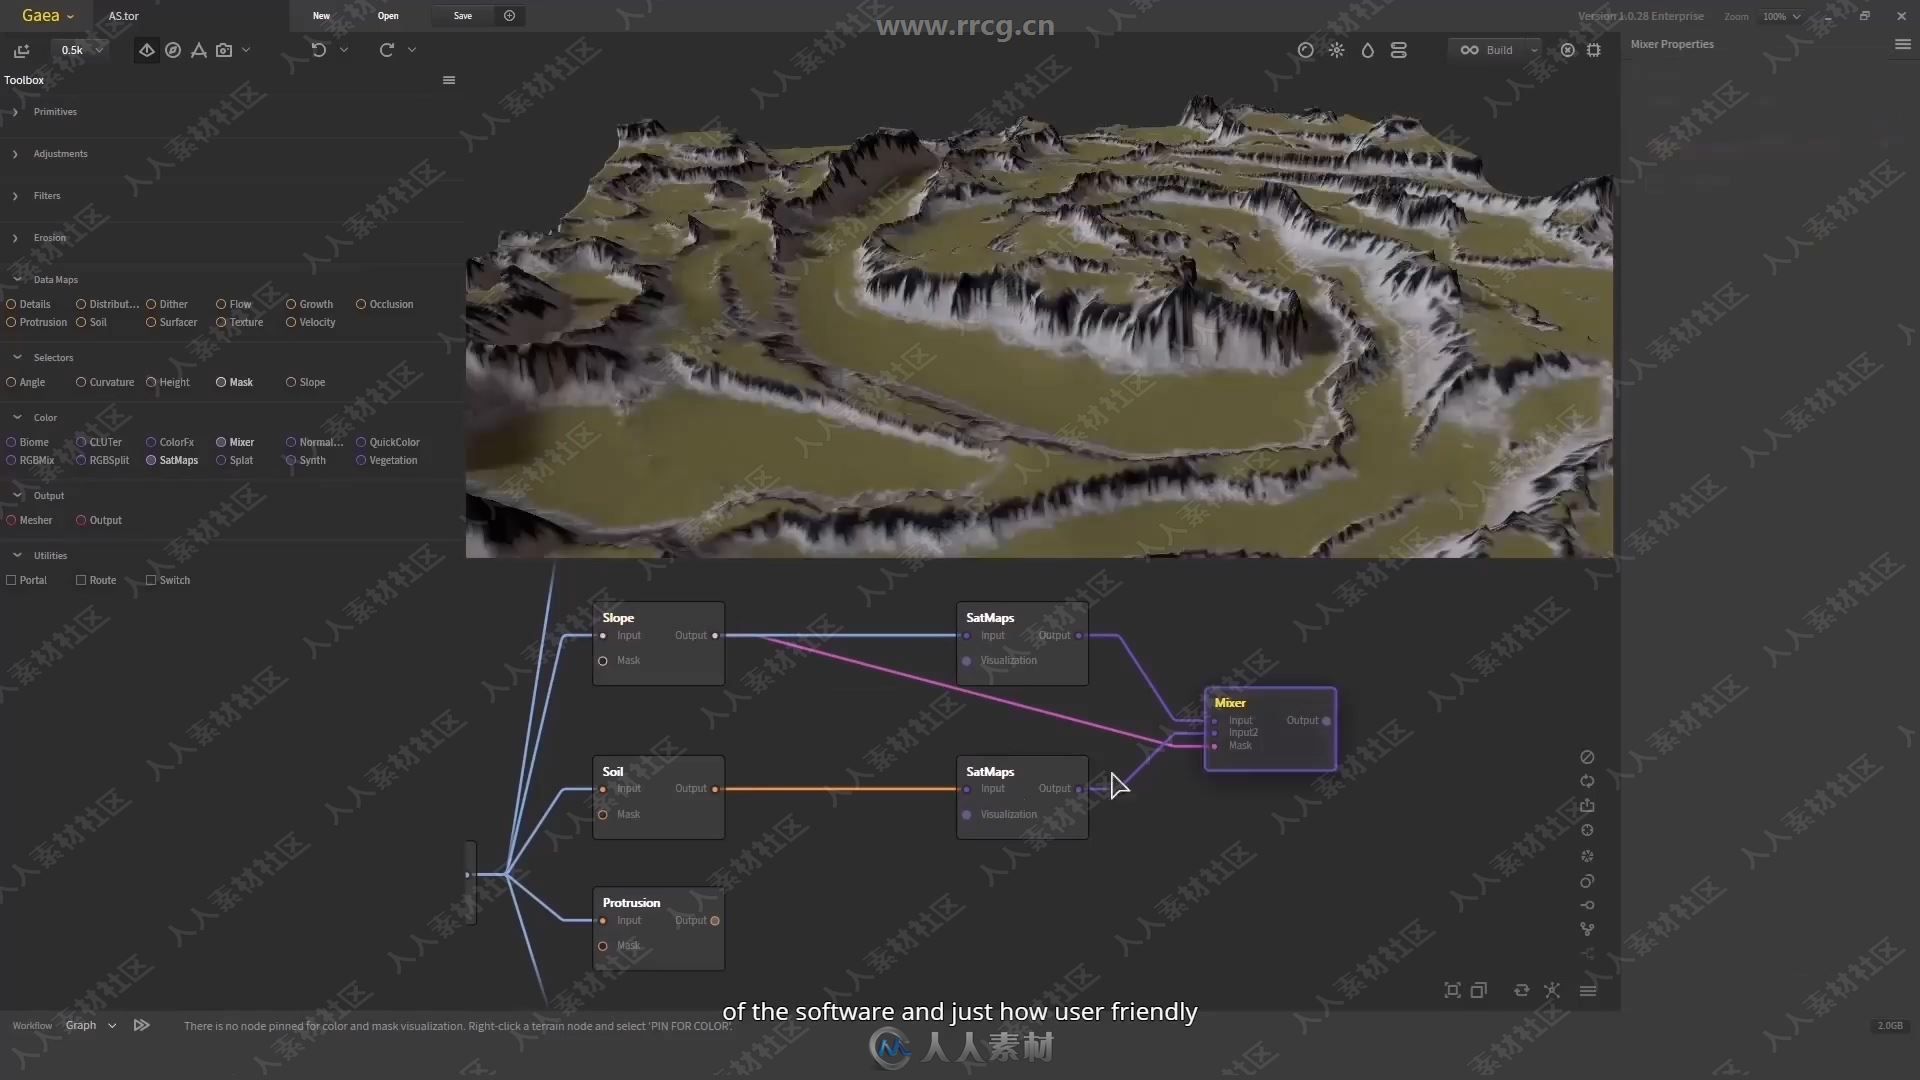The width and height of the screenshot is (1920, 1080).
Task: Open the Zoom 100% dropdown
Action: pyautogui.click(x=1782, y=16)
